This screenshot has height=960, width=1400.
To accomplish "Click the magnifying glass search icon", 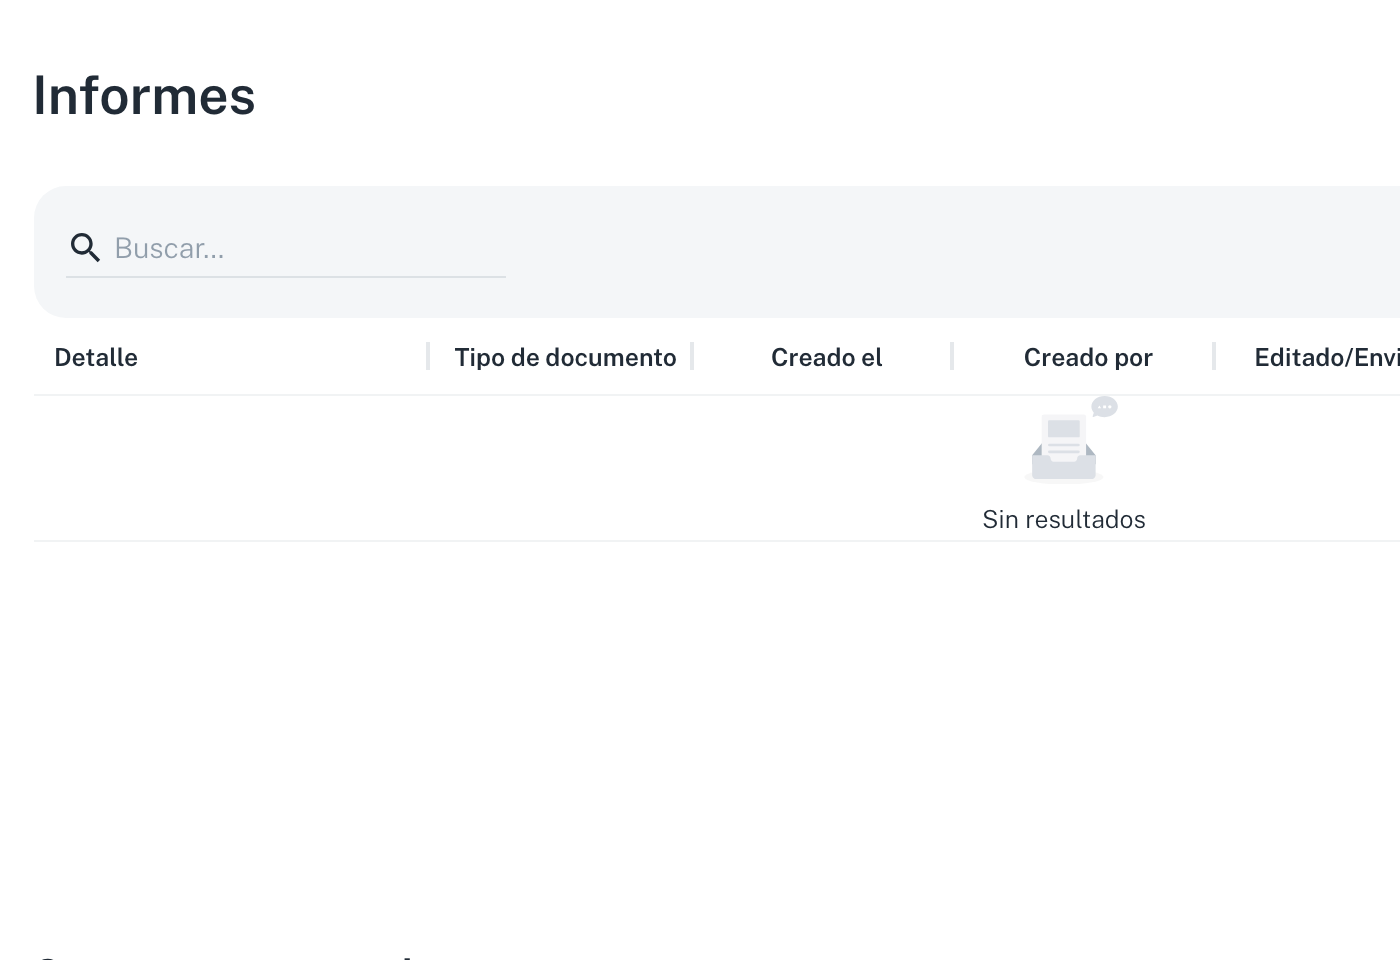I will click(85, 247).
